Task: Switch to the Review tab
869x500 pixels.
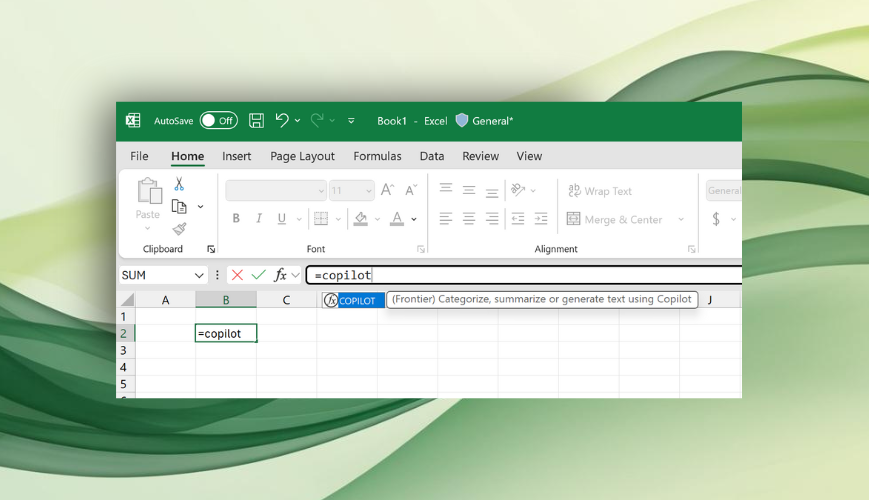Action: pyautogui.click(x=480, y=156)
